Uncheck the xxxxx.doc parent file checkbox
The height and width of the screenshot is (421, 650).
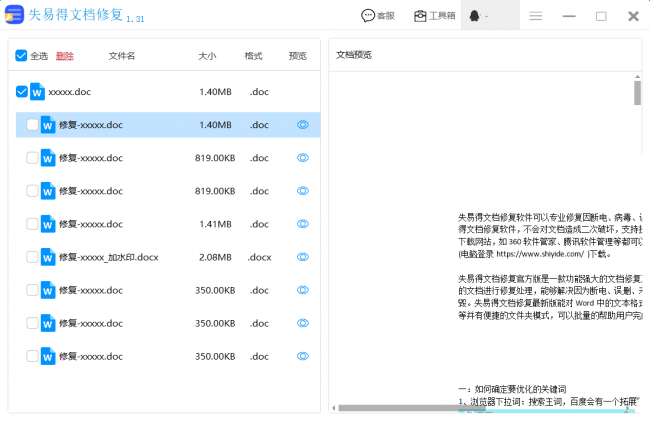coord(22,91)
